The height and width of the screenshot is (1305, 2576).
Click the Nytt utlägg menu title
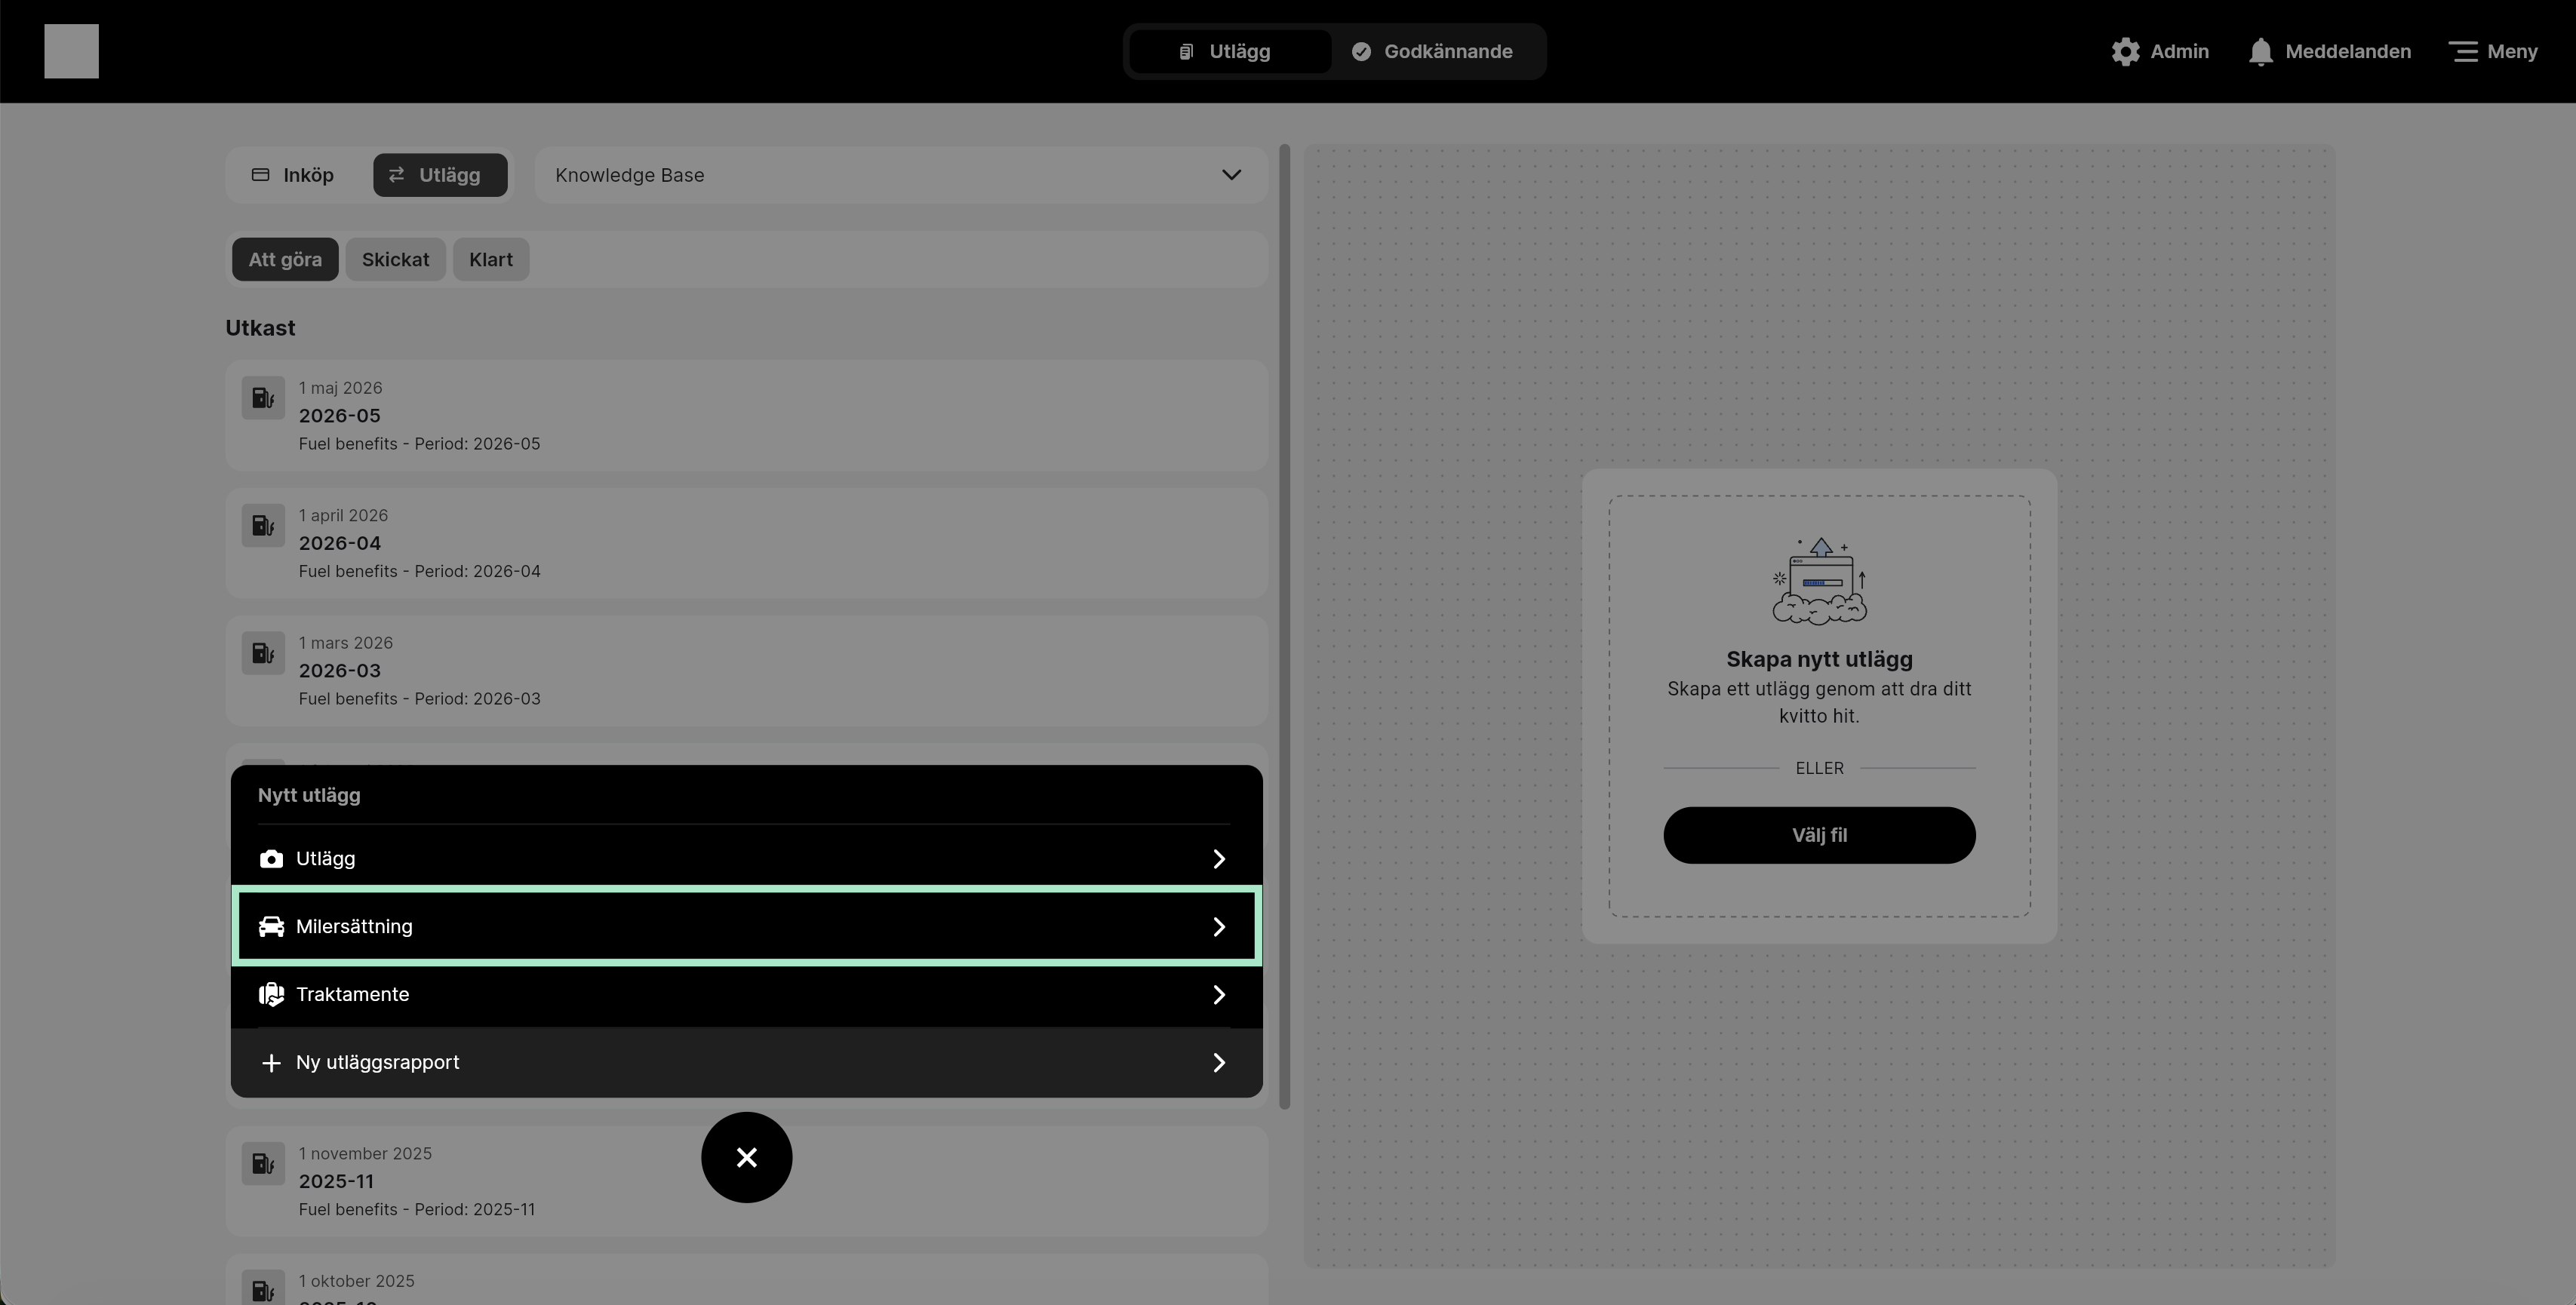[309, 796]
